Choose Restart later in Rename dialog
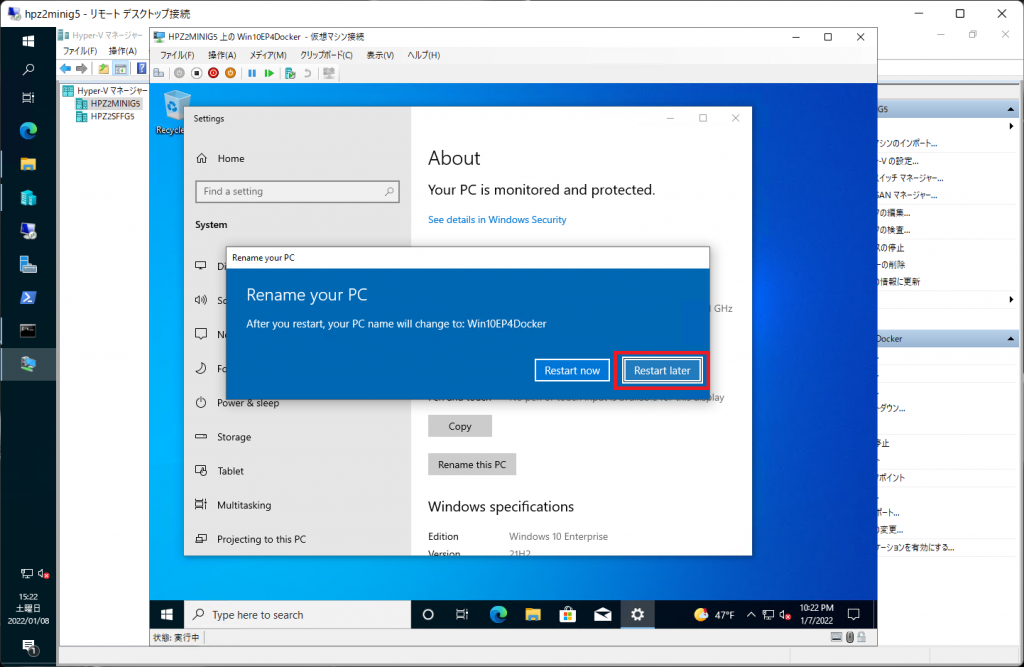Screen dimensions: 1024x667 (x=662, y=370)
